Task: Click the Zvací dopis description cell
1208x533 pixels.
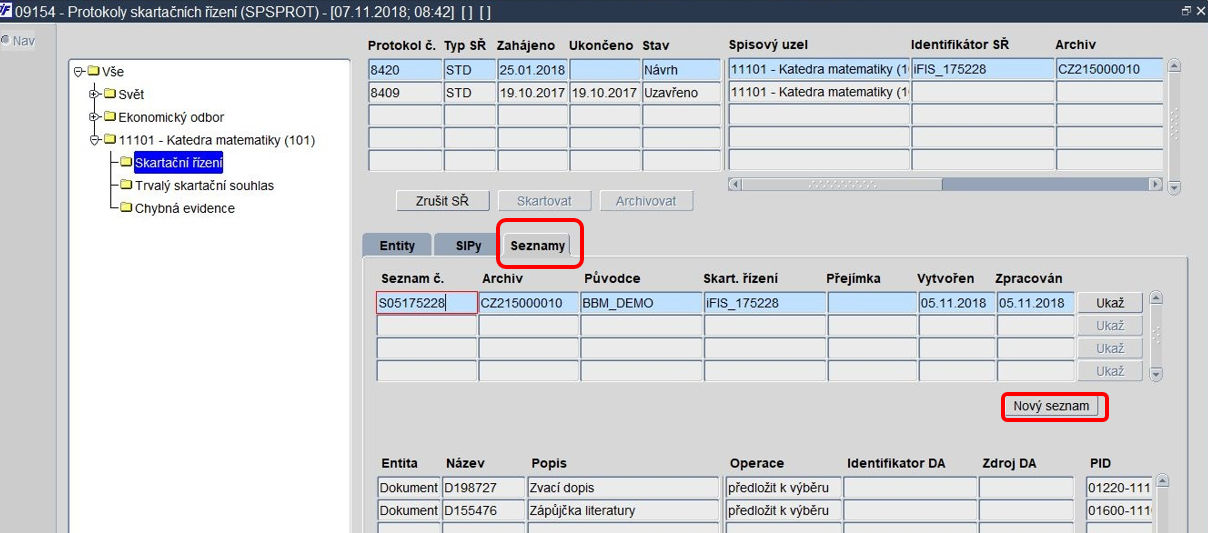Action: [623, 488]
